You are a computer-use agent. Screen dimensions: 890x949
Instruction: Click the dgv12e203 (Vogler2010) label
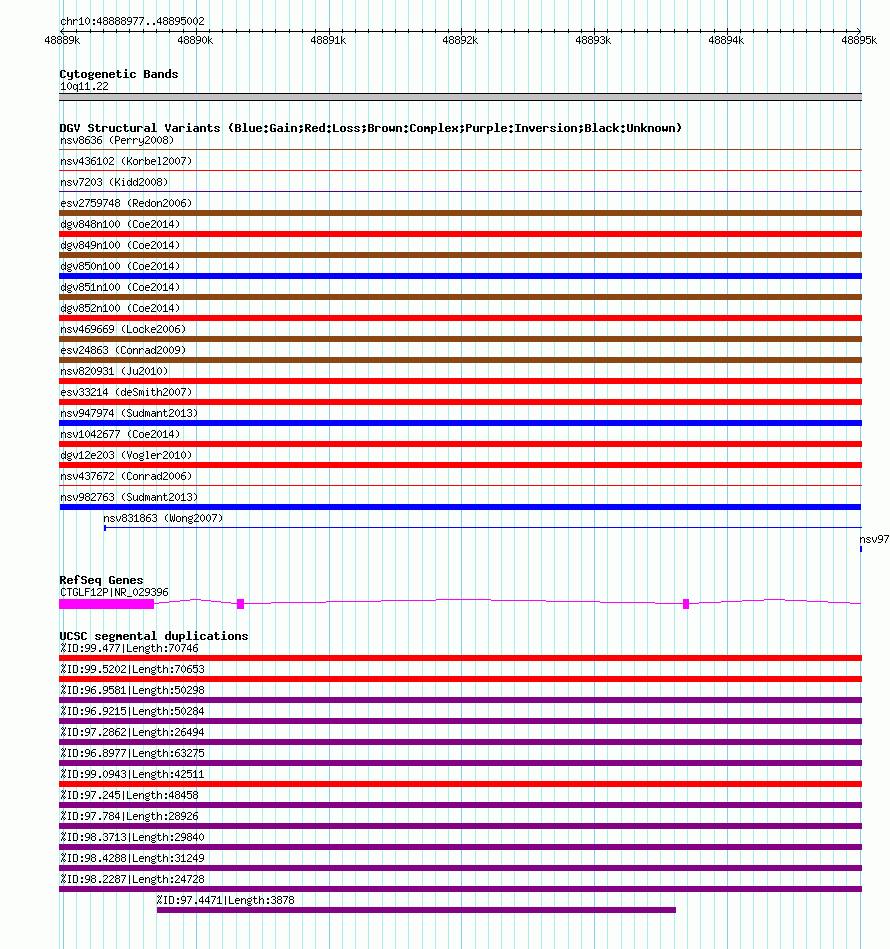click(126, 455)
